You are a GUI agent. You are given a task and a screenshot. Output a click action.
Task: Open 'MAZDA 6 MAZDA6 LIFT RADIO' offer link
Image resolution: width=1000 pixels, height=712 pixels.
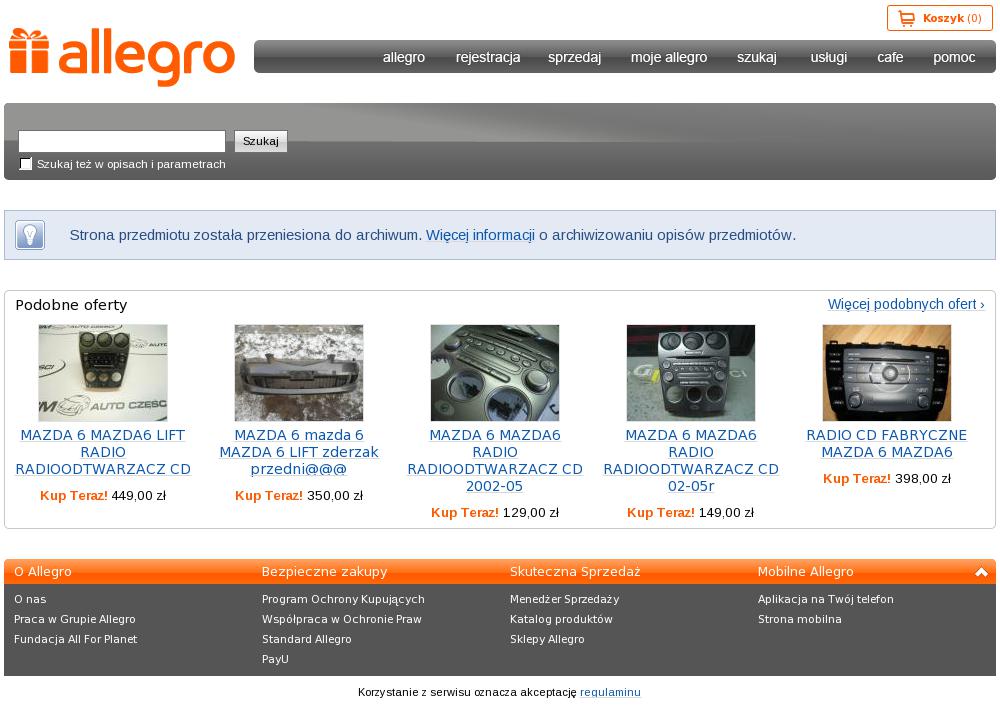click(103, 452)
